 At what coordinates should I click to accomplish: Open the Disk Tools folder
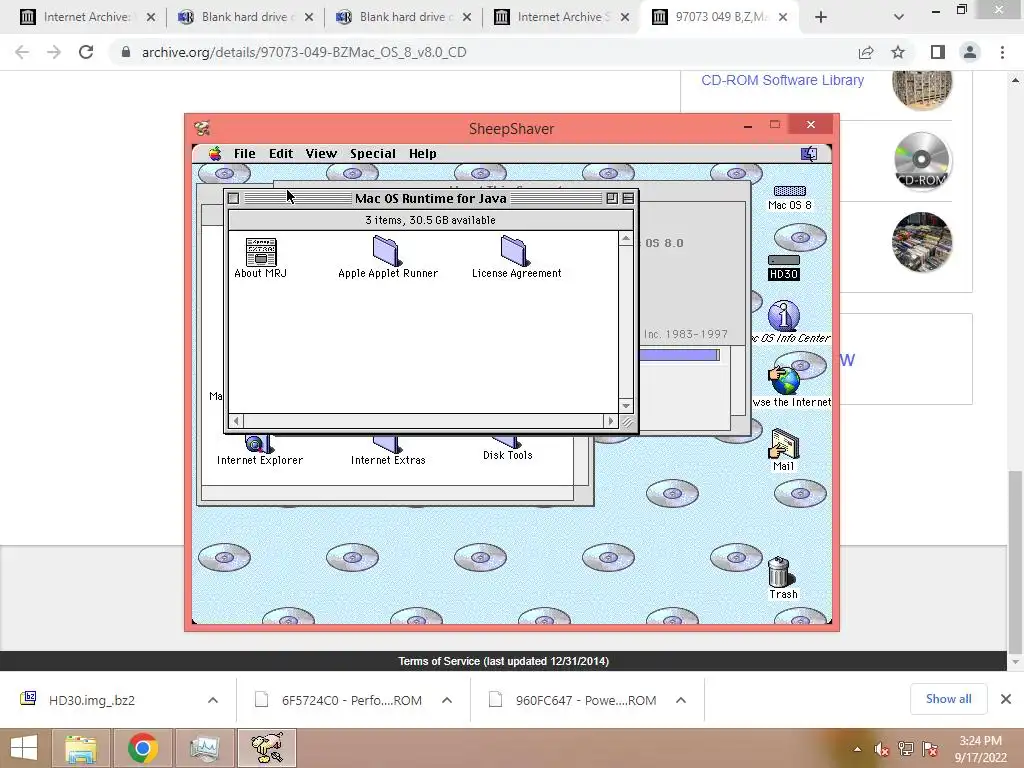pyautogui.click(x=507, y=442)
